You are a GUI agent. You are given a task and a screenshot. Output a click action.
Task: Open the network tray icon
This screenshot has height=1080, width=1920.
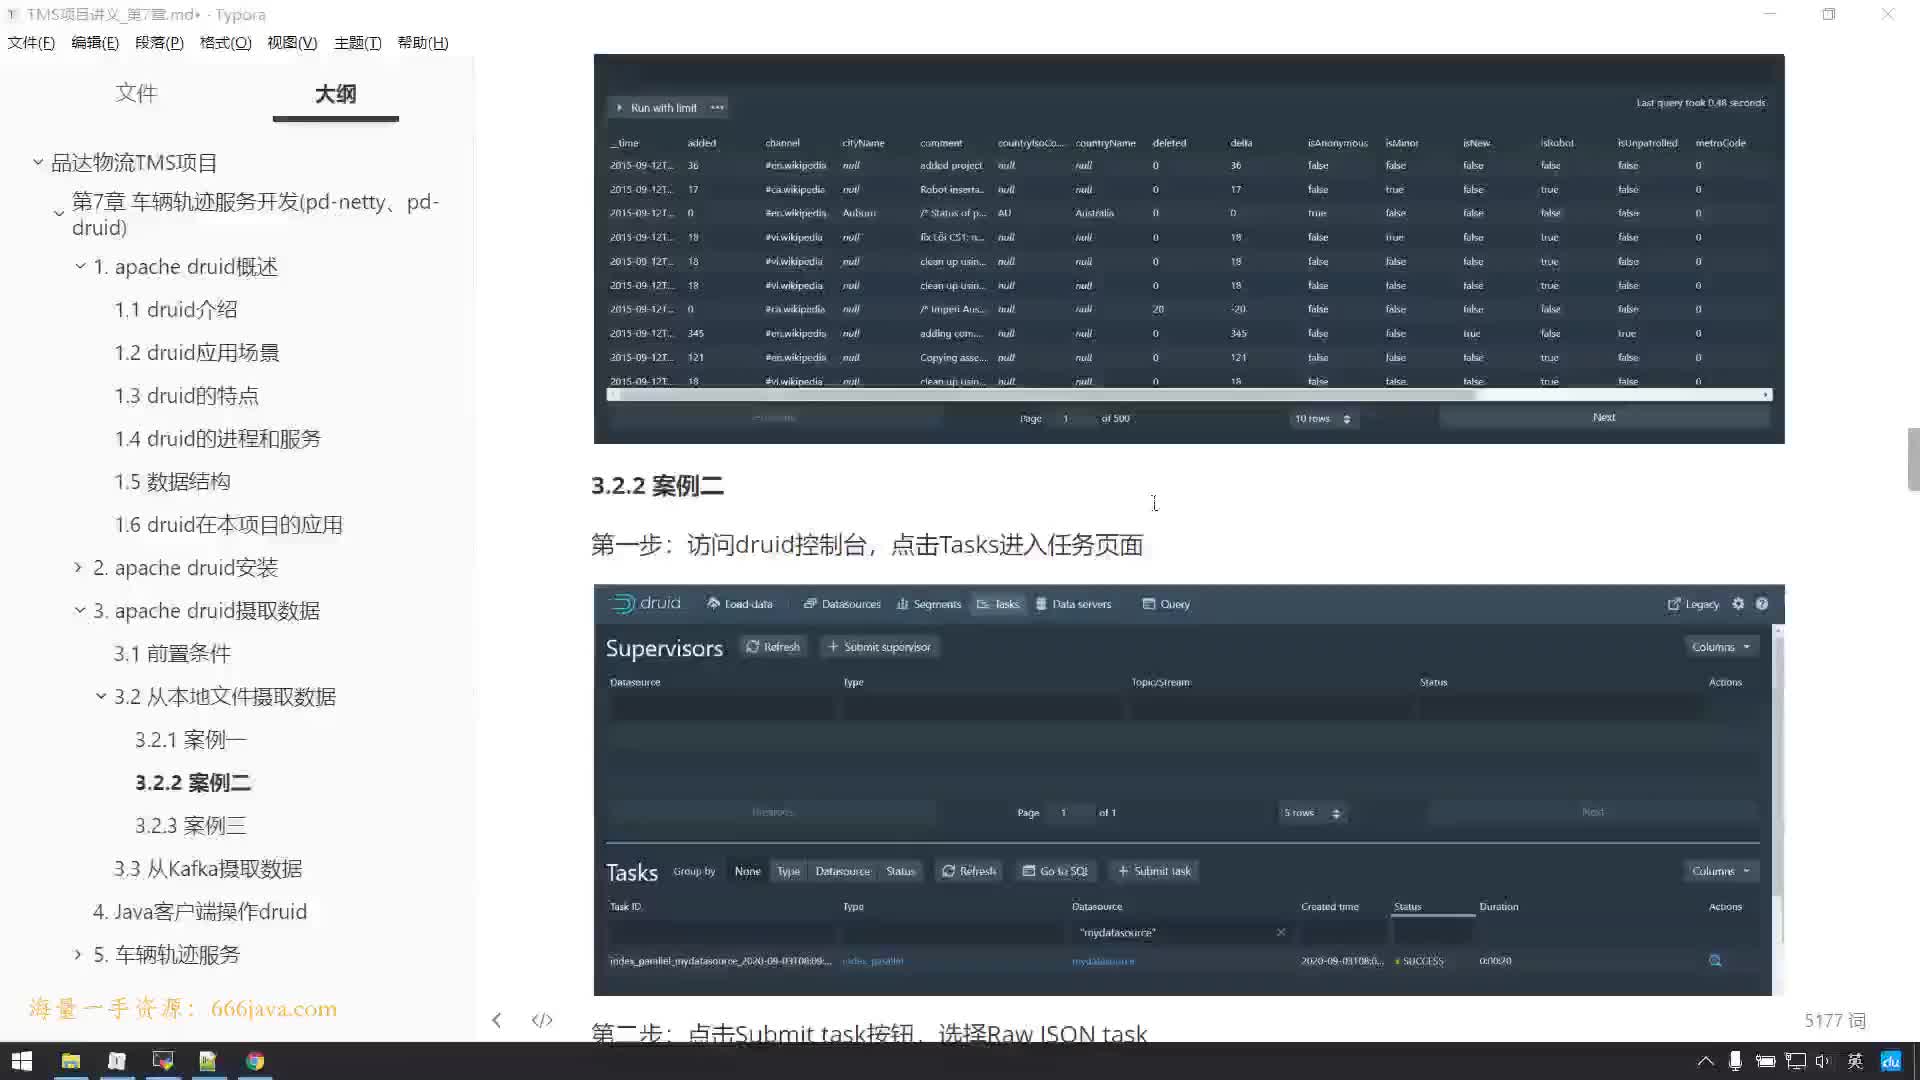click(x=1795, y=1061)
